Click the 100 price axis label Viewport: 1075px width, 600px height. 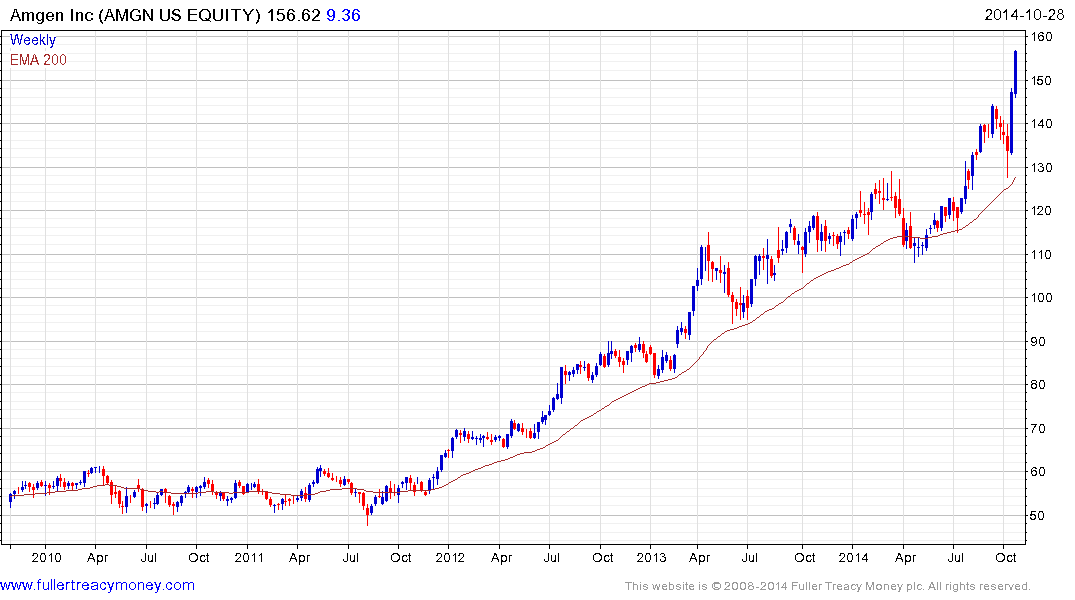1042,298
